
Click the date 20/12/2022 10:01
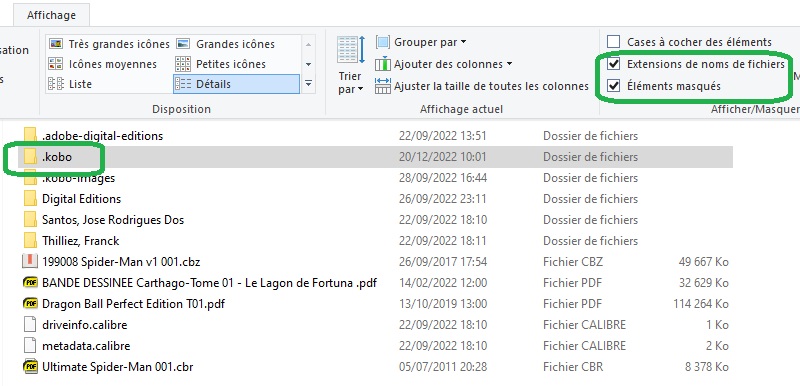tap(443, 157)
